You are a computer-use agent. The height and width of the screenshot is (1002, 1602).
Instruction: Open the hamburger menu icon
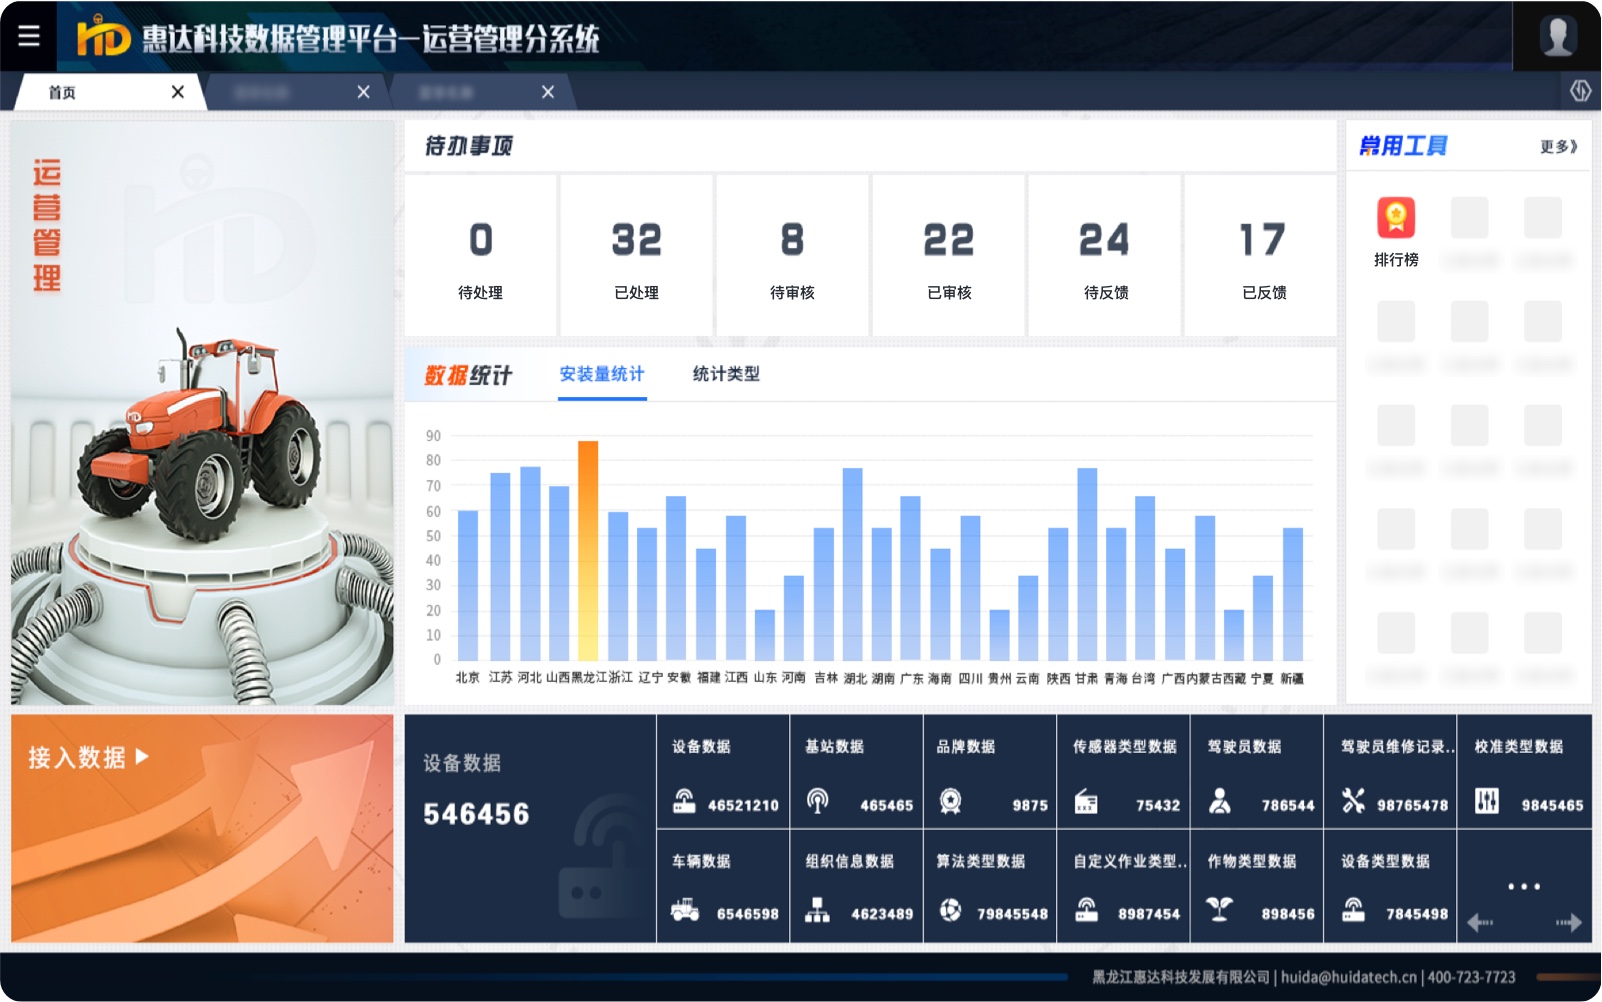[29, 36]
